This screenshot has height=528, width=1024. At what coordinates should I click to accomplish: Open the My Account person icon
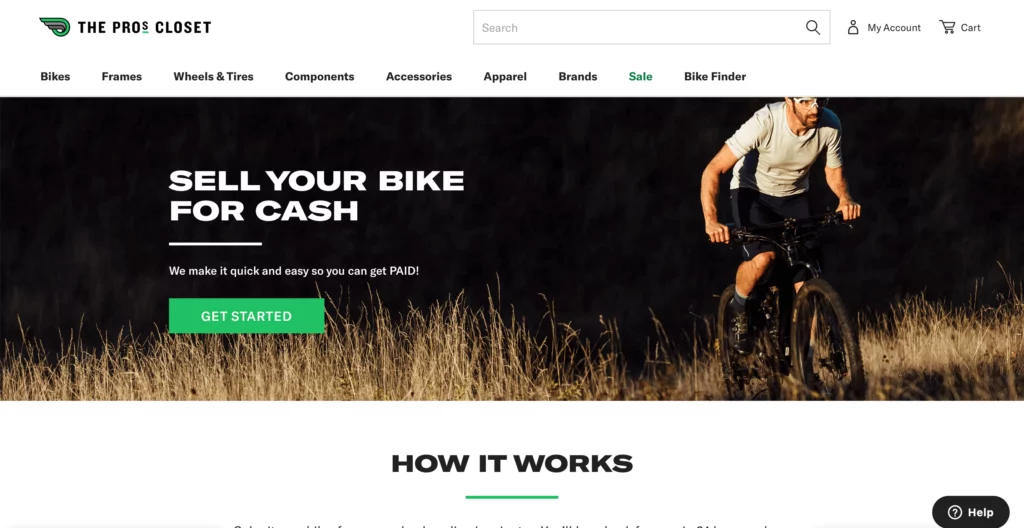[x=853, y=27]
